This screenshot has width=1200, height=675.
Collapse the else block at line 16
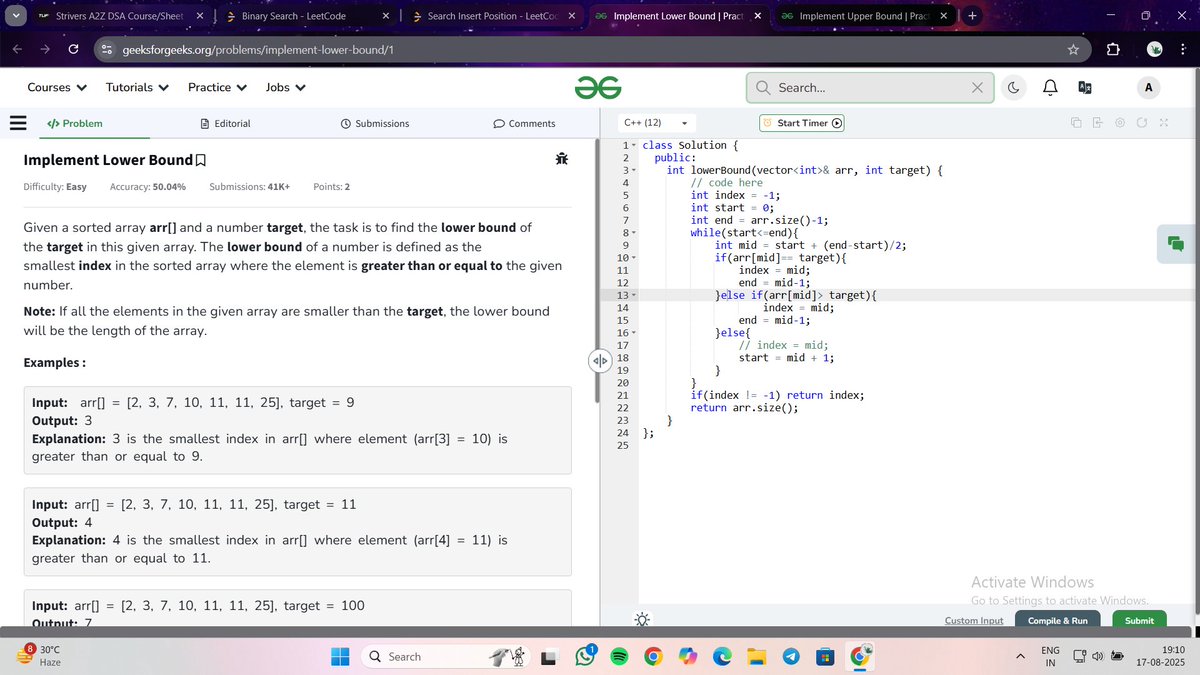(634, 333)
